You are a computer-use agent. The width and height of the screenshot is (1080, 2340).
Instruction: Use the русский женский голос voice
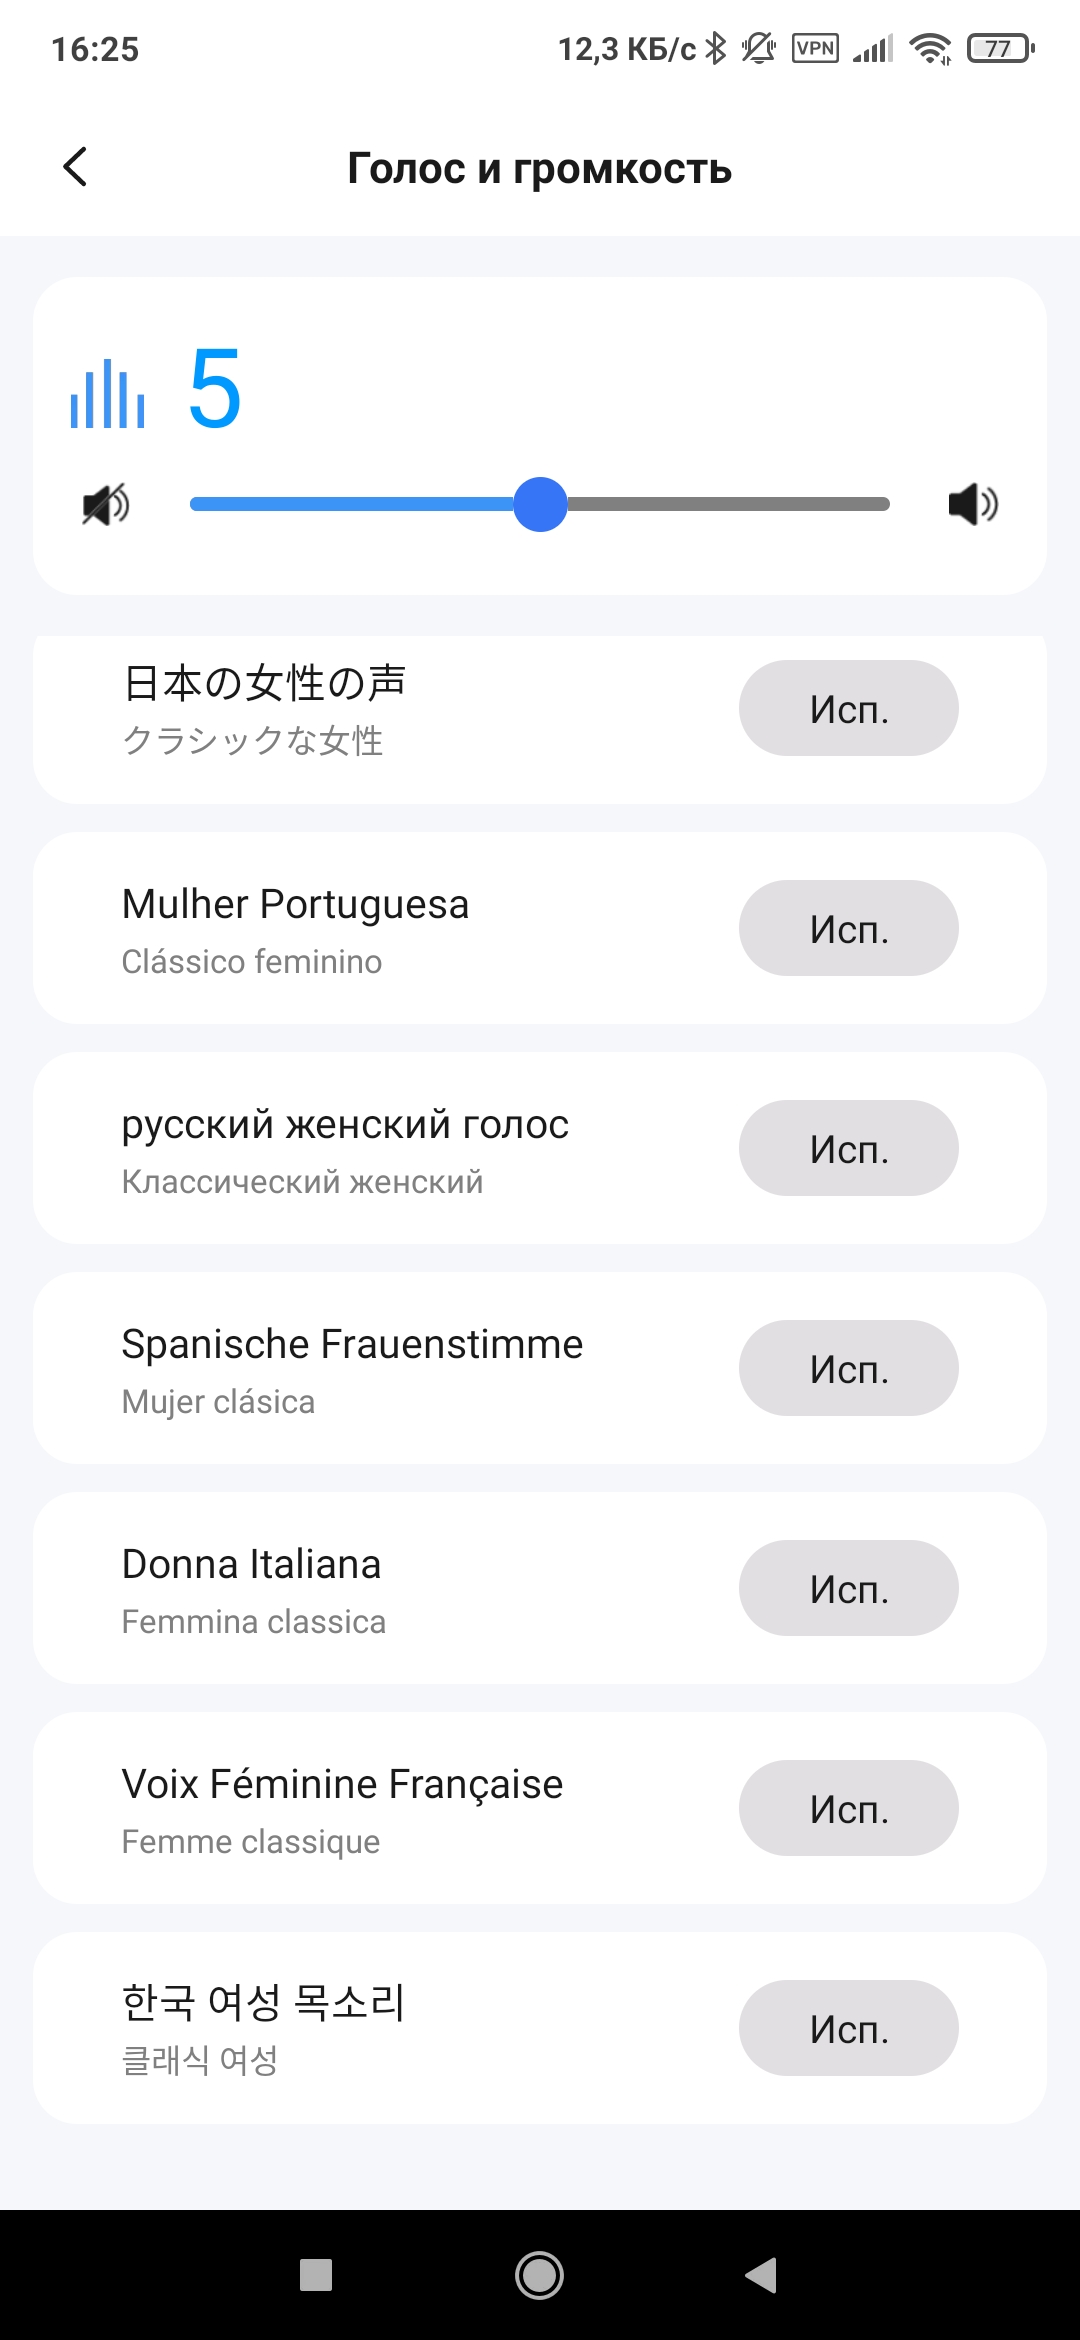point(848,1148)
